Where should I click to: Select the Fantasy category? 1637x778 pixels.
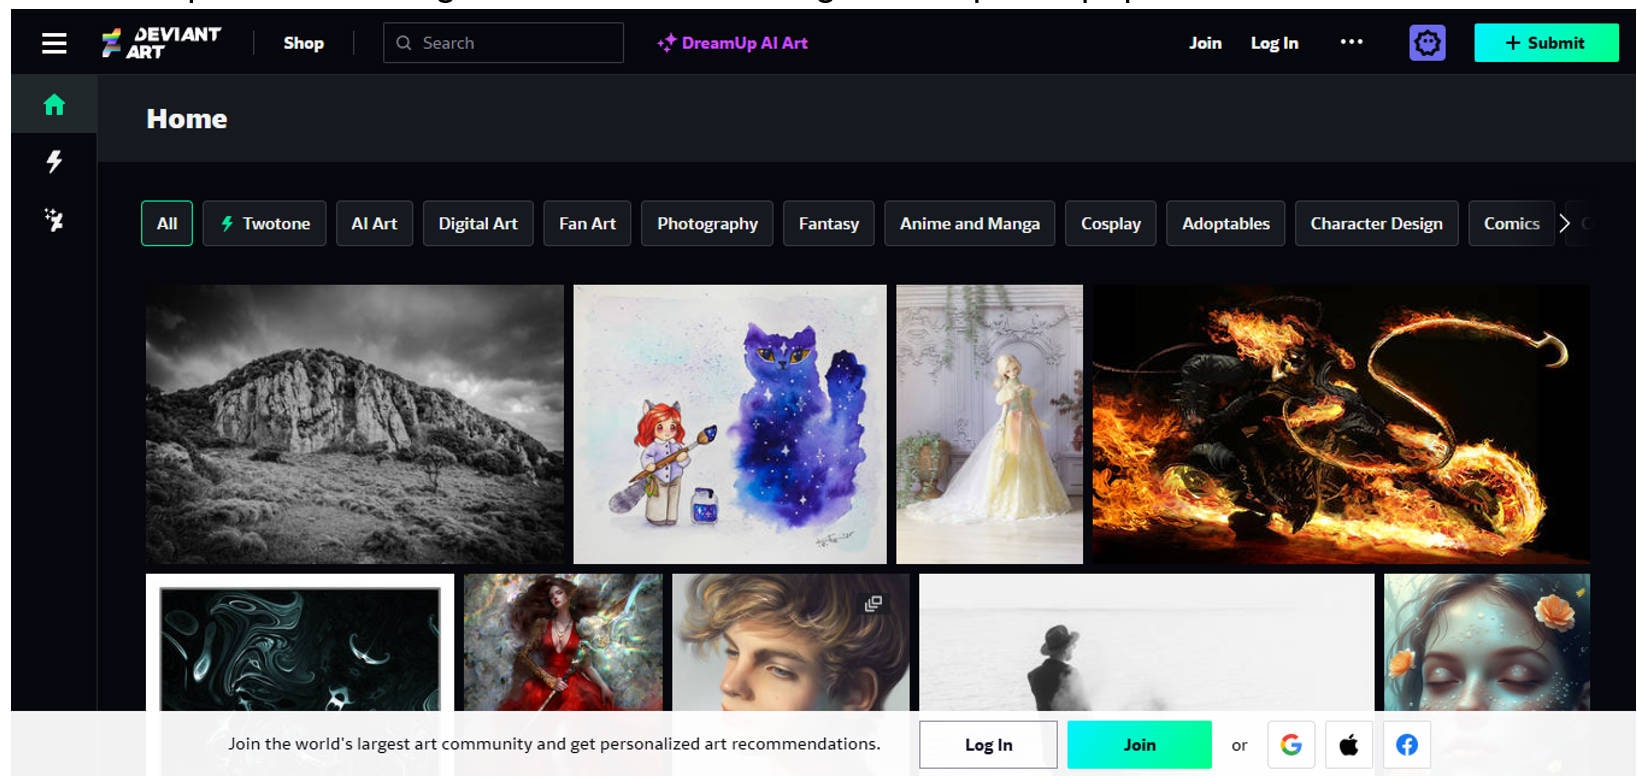829,223
